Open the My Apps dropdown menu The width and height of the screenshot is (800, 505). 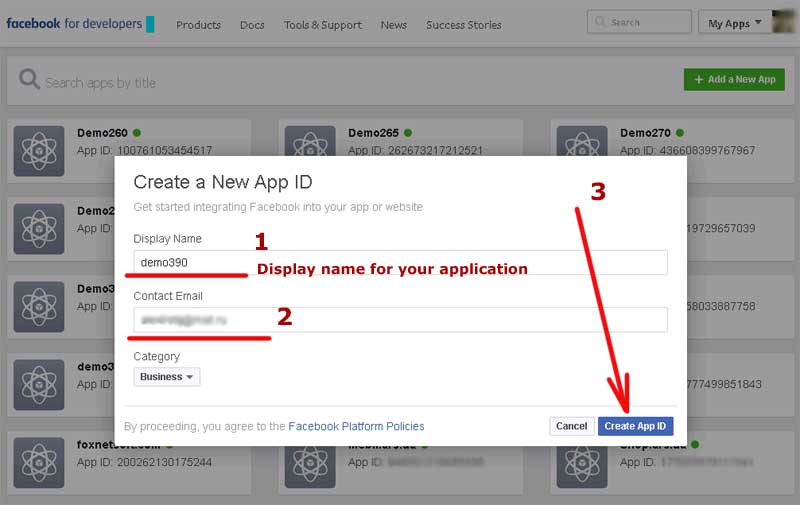point(734,23)
